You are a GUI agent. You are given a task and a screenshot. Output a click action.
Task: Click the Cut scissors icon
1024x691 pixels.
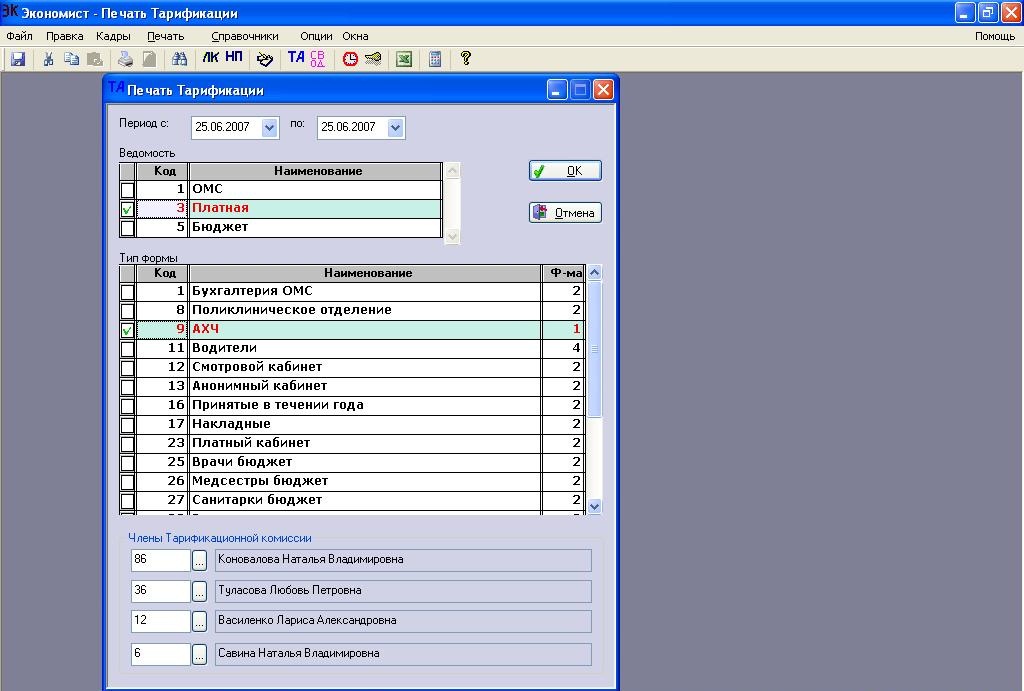tap(48, 59)
